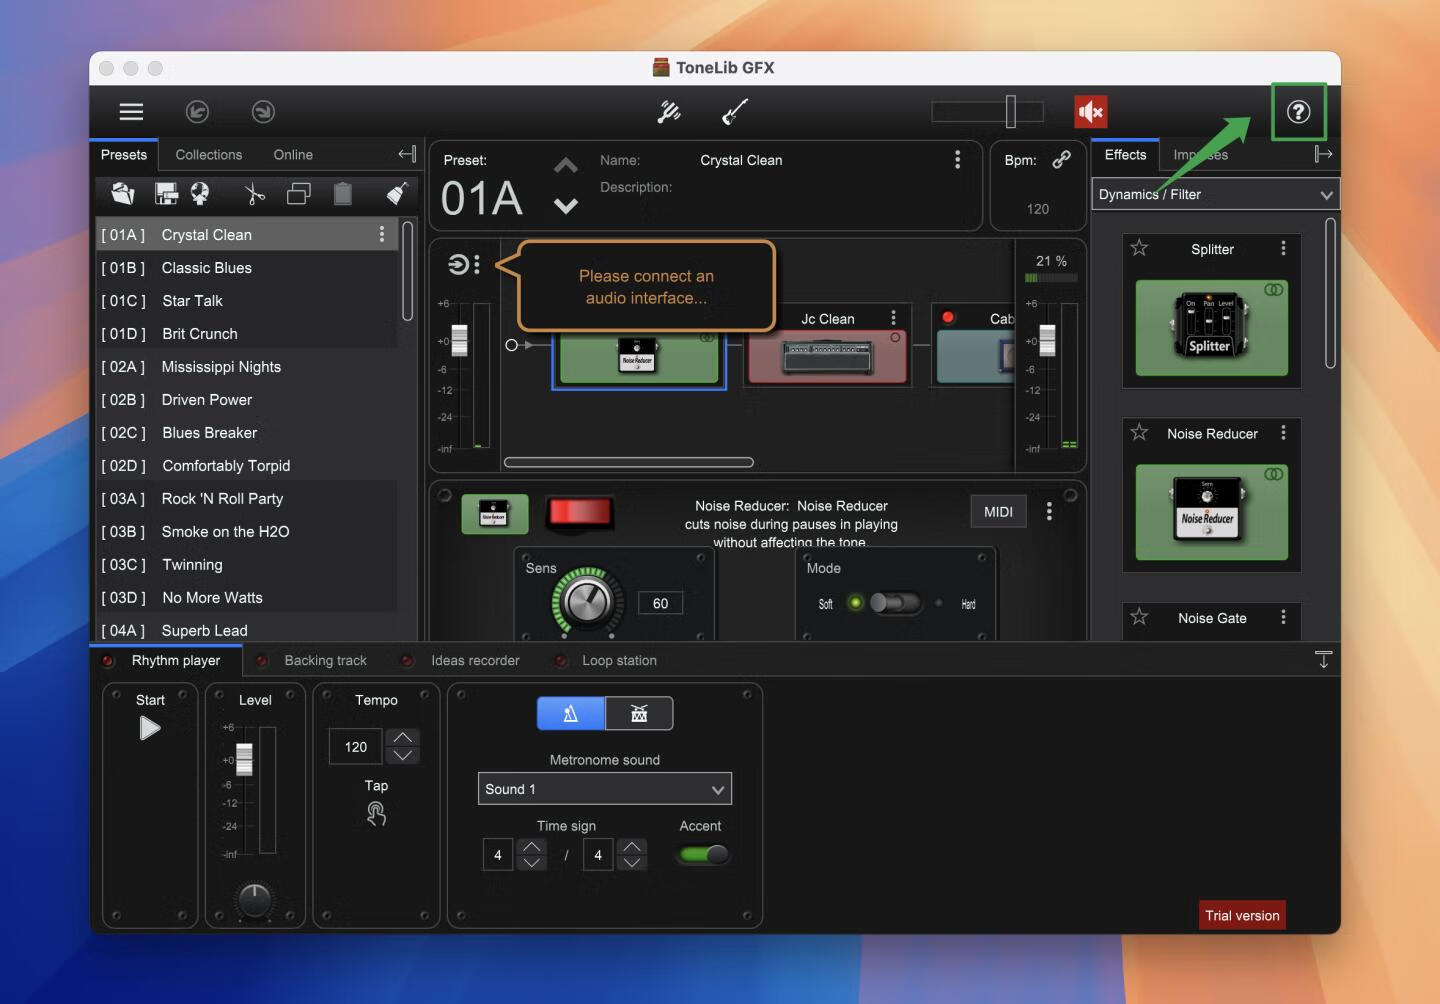Increase time signature denominator

[x=632, y=846]
